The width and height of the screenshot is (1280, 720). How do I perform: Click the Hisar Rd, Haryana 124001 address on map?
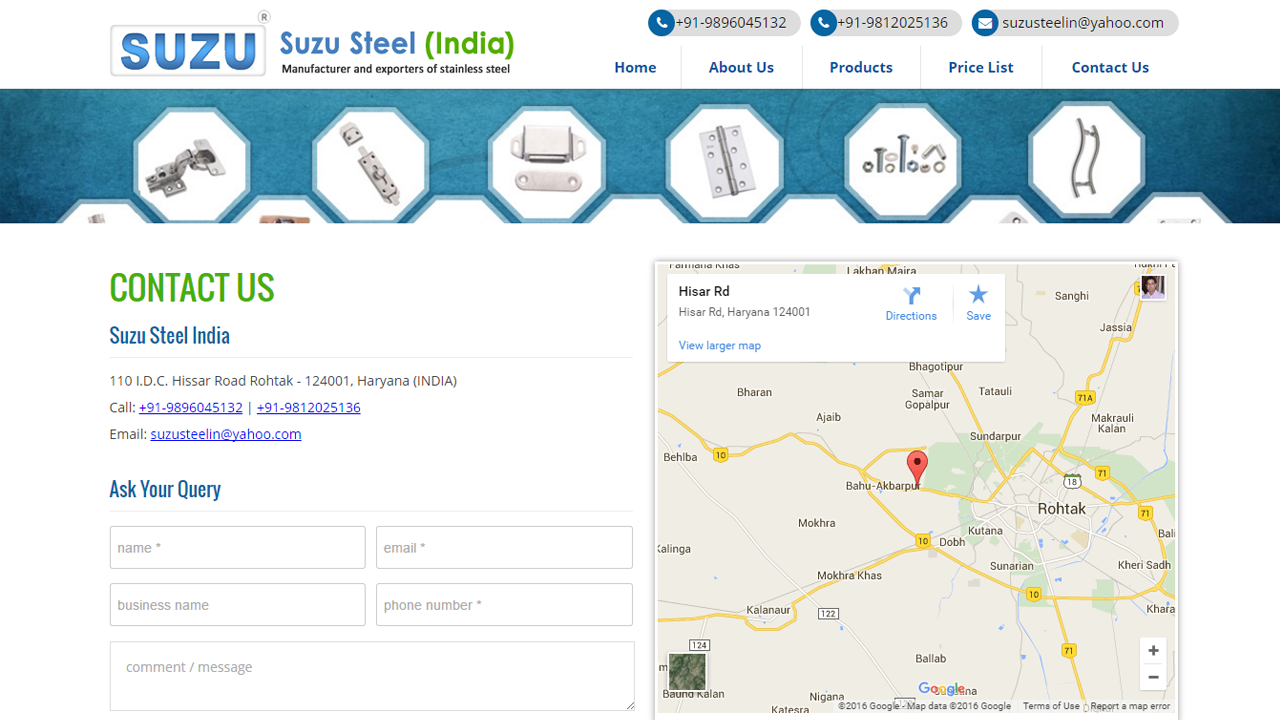point(745,312)
